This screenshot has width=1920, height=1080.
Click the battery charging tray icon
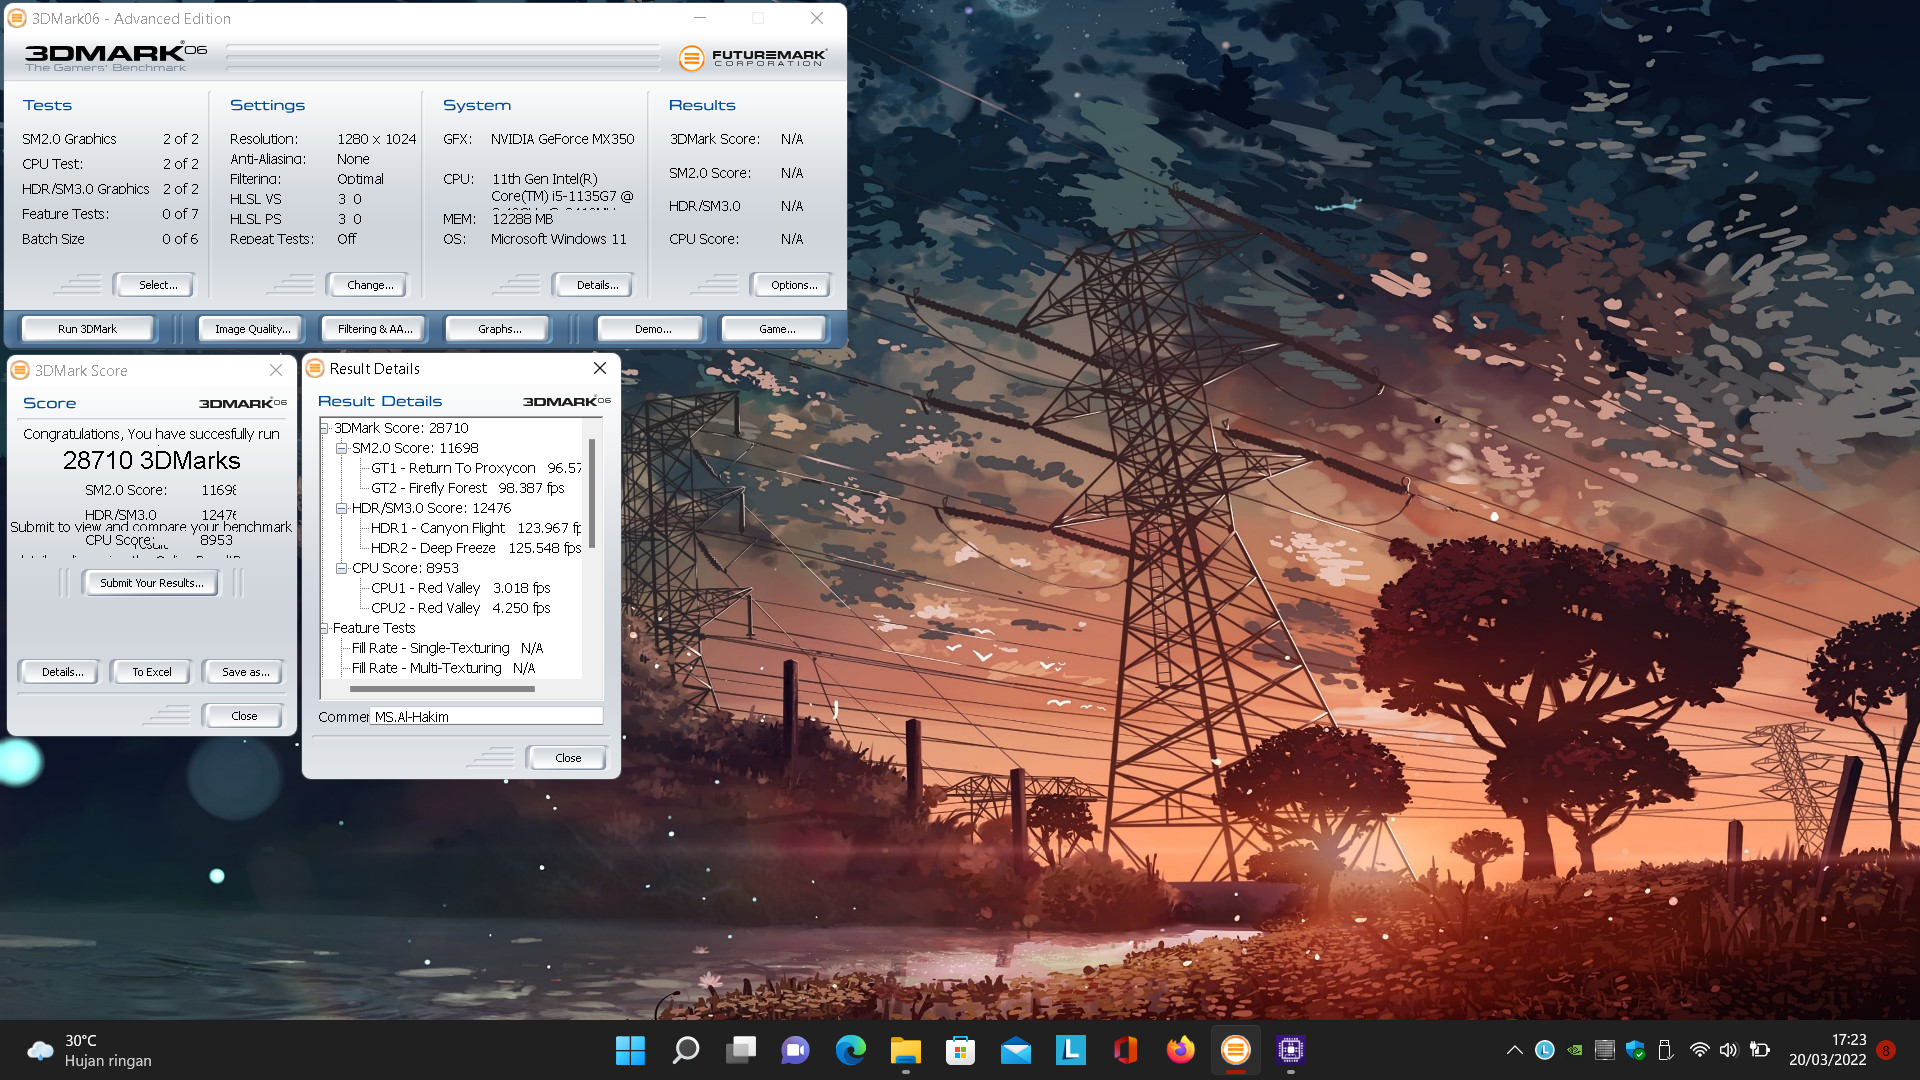click(1760, 1050)
